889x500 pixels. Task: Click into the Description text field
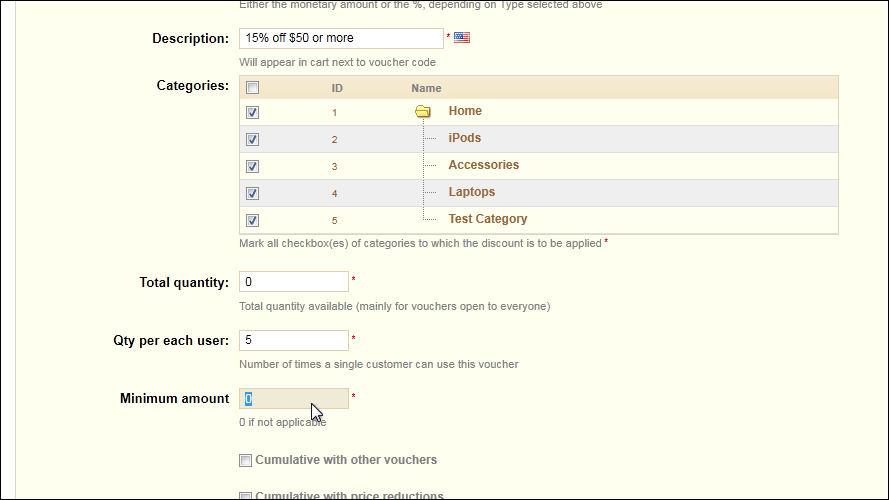[341, 38]
